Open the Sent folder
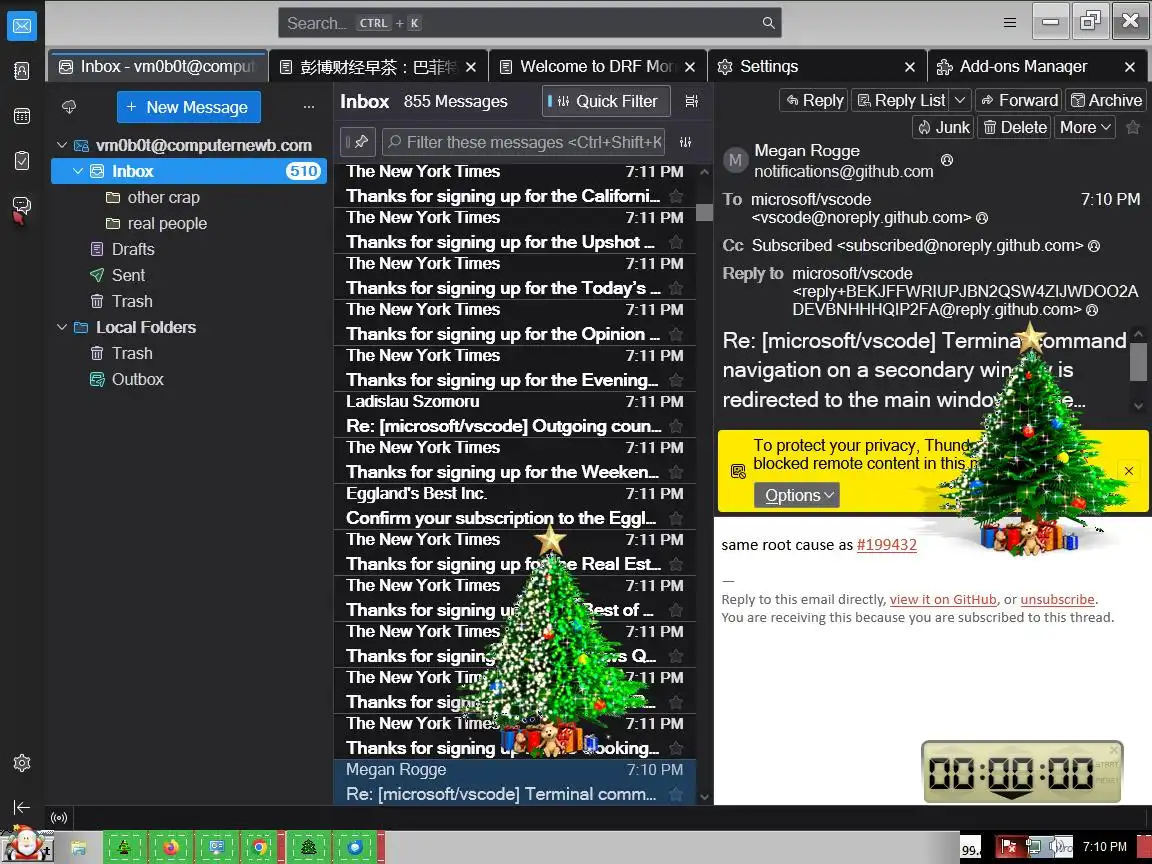This screenshot has width=1152, height=864. pyautogui.click(x=189, y=276)
